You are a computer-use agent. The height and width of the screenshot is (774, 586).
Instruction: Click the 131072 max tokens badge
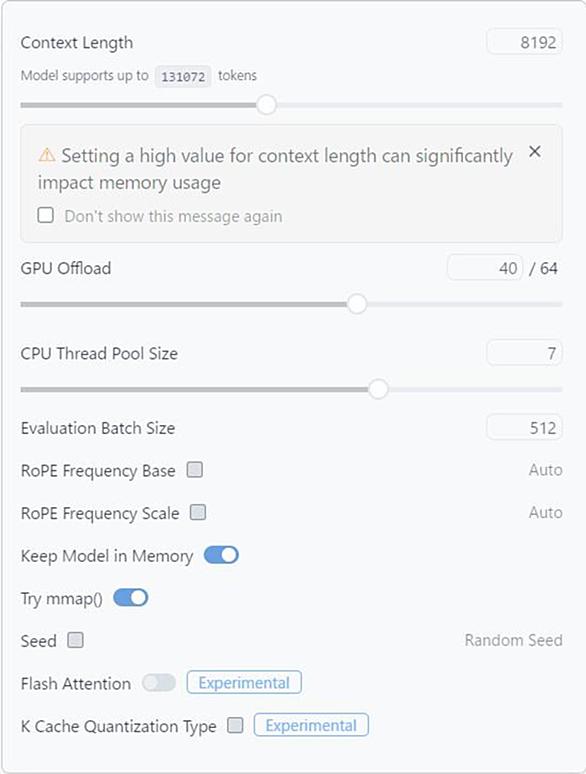(x=183, y=77)
